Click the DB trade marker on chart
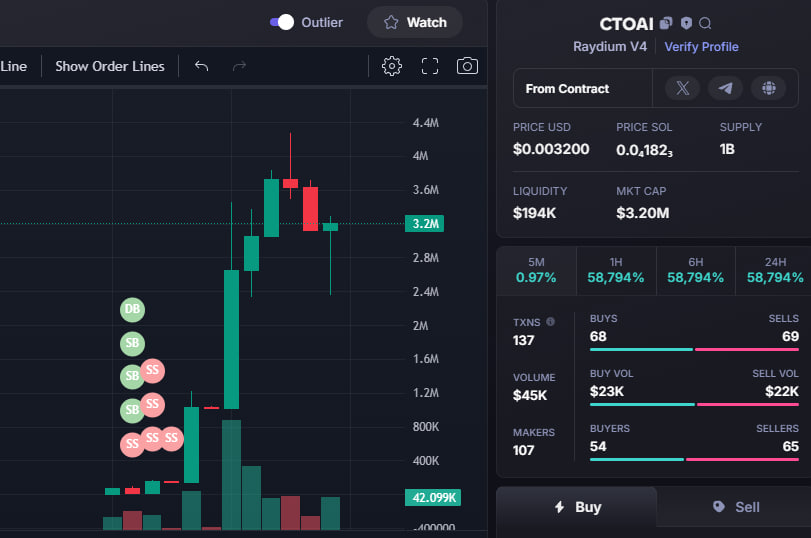Viewport: 811px width, 538px height. click(x=132, y=309)
